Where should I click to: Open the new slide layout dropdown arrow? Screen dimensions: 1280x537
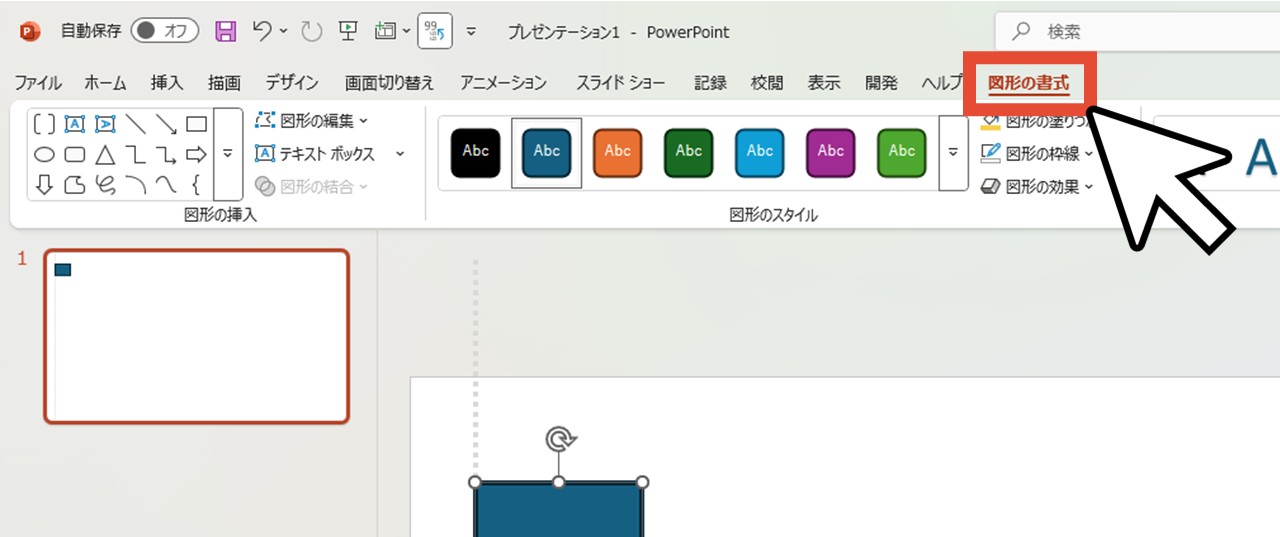tap(406, 31)
